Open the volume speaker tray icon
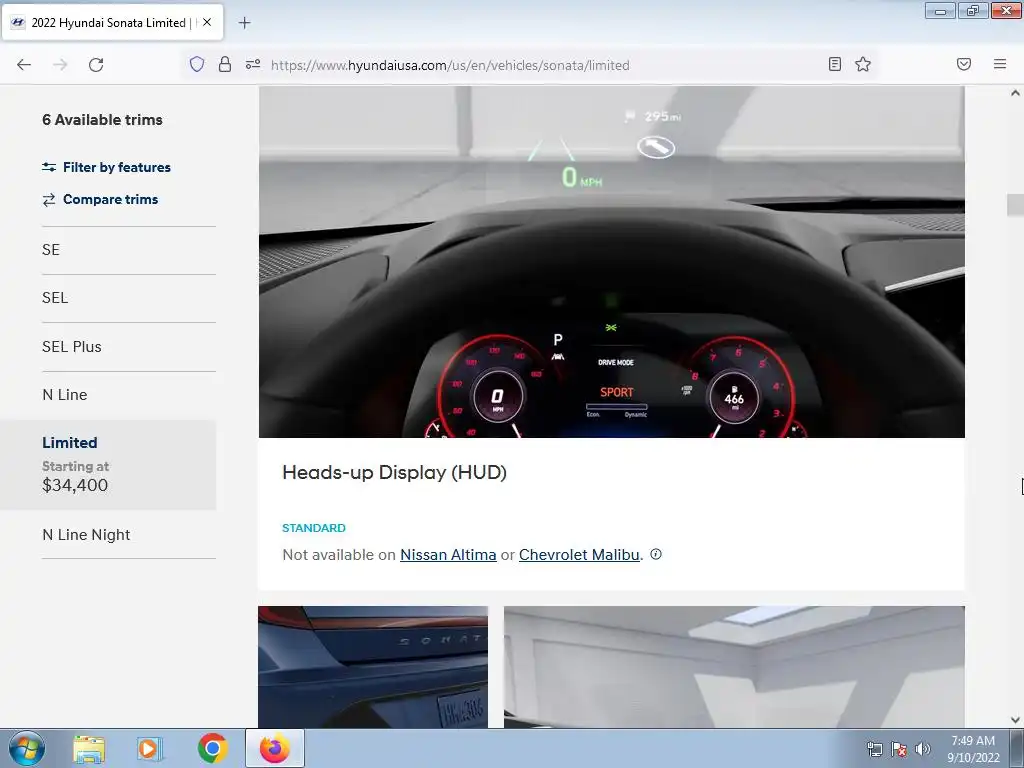This screenshot has height=768, width=1024. (x=922, y=749)
